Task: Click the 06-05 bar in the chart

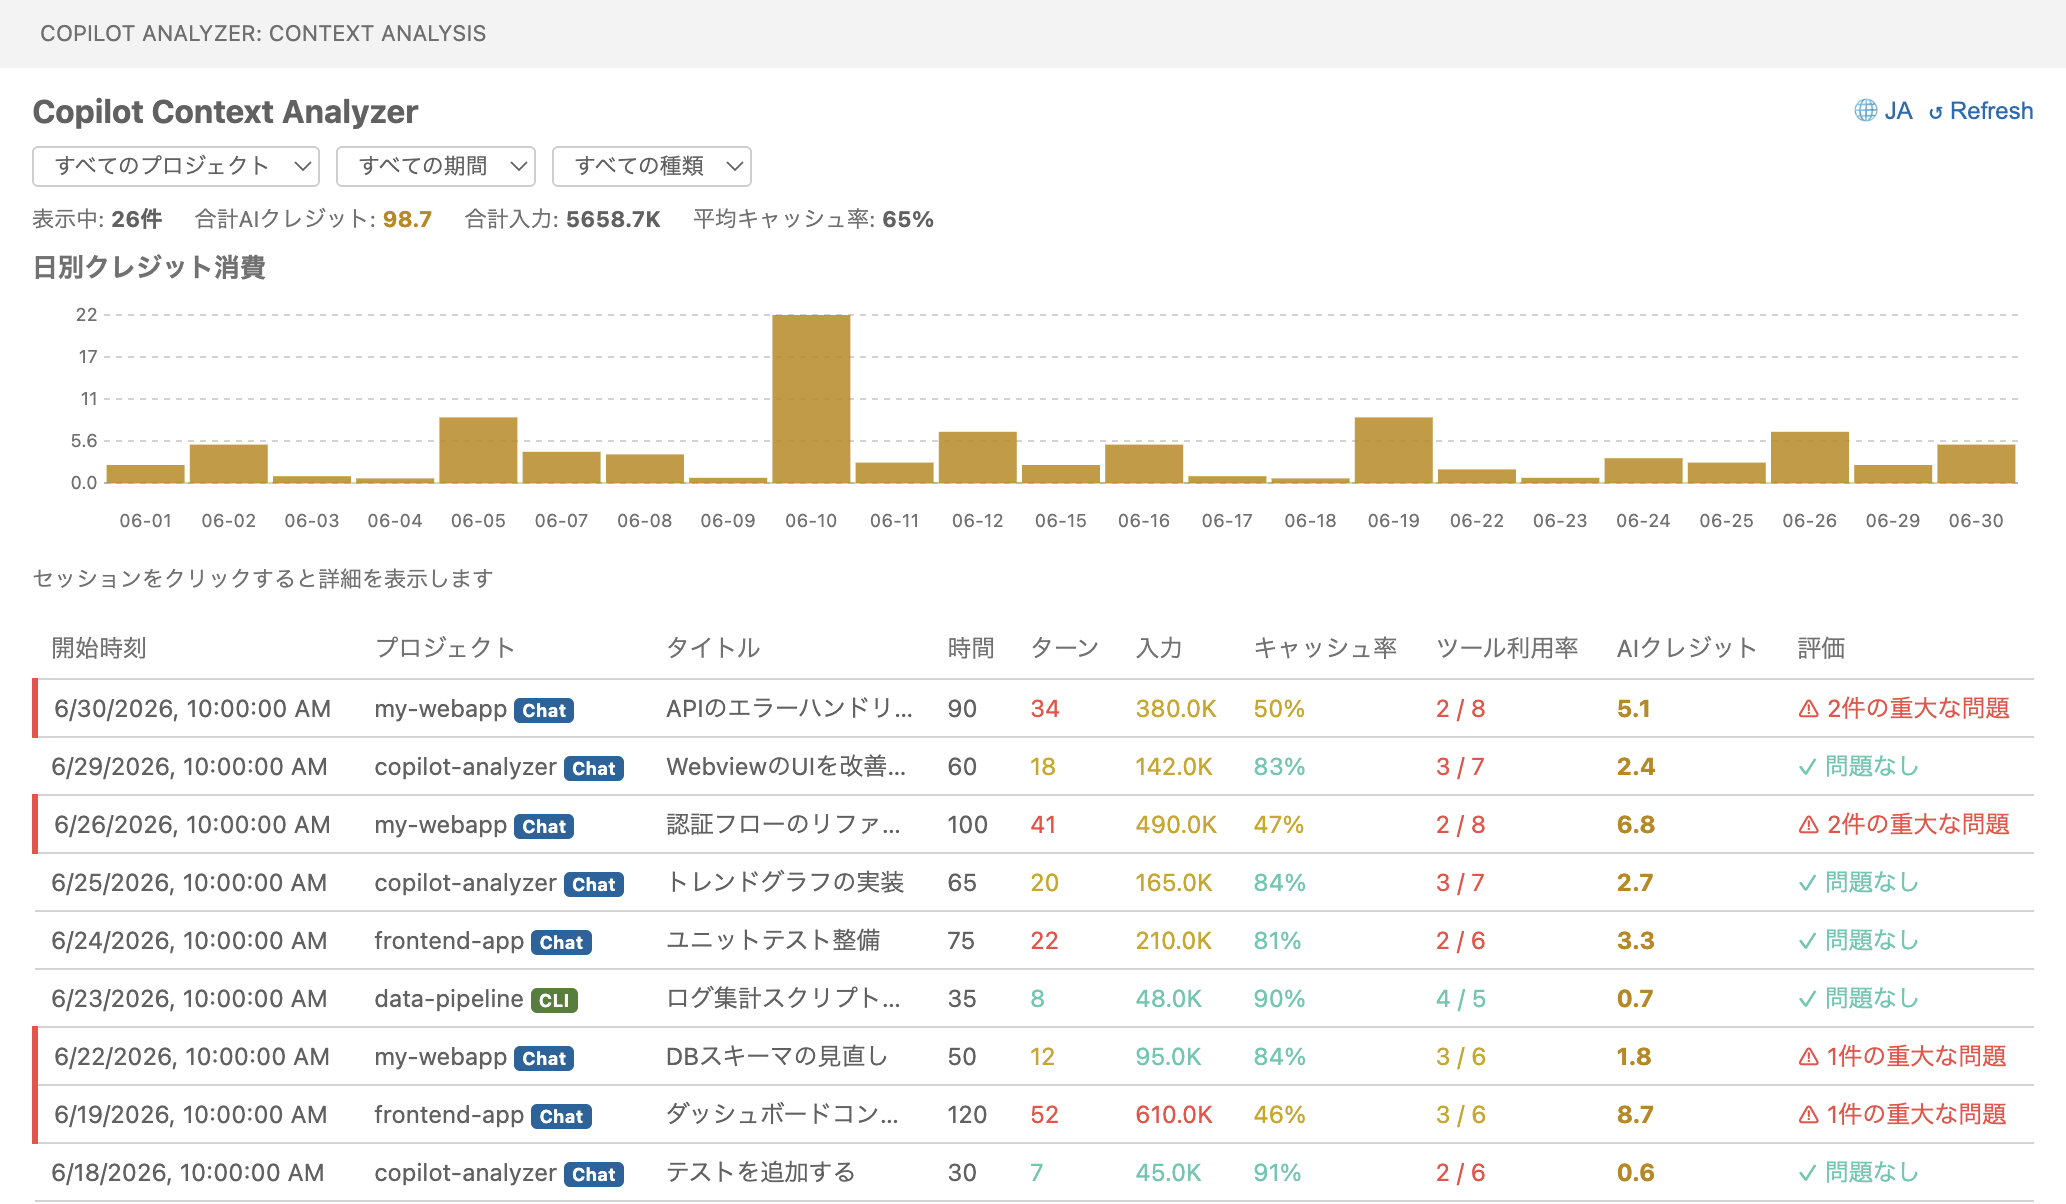Action: click(478, 450)
